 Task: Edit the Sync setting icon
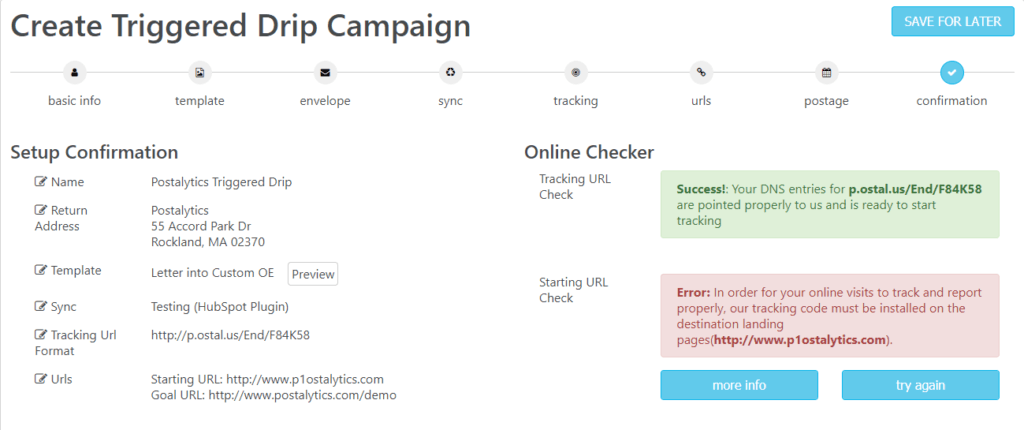point(40,306)
